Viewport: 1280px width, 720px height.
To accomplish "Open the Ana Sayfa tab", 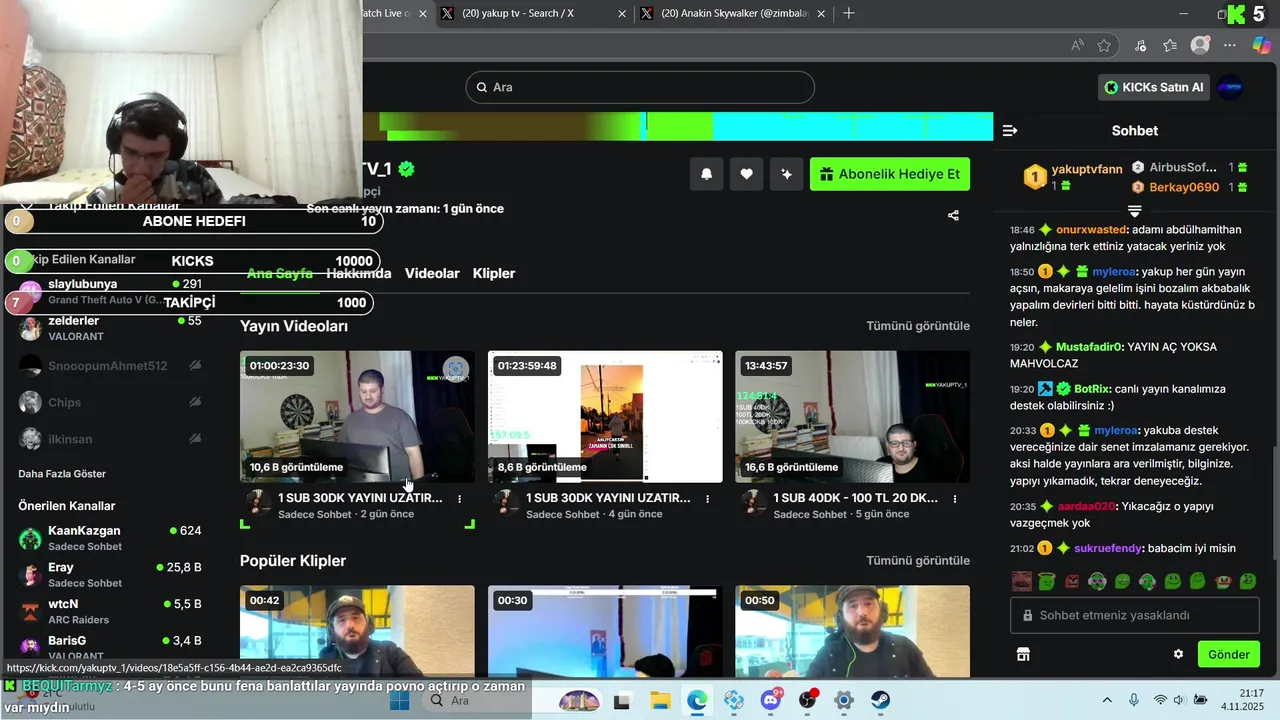I will coord(280,273).
